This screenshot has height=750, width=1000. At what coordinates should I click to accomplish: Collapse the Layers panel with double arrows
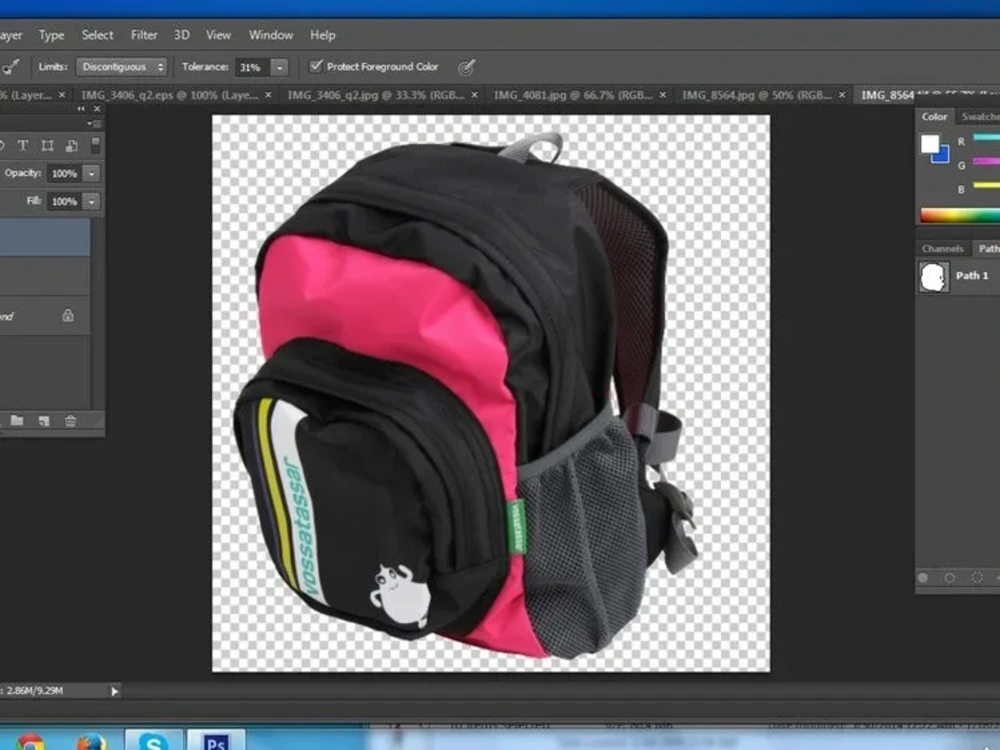point(81,109)
